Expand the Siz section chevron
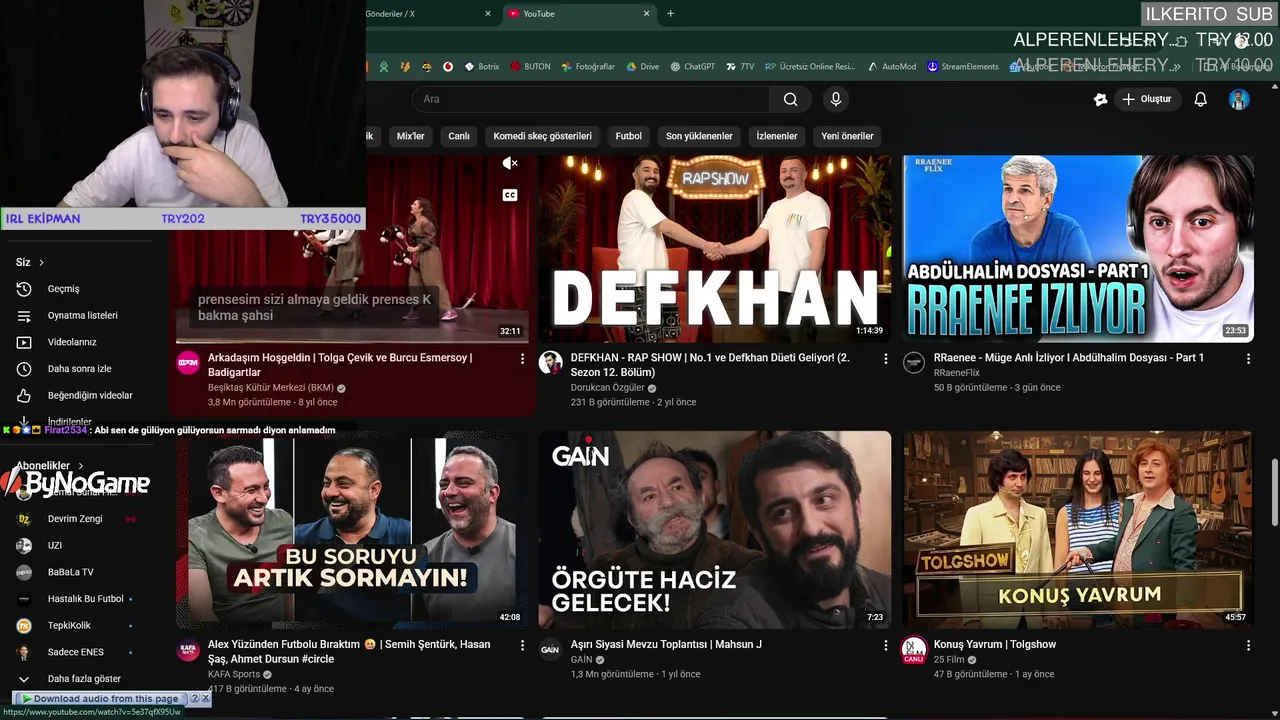 [41, 263]
